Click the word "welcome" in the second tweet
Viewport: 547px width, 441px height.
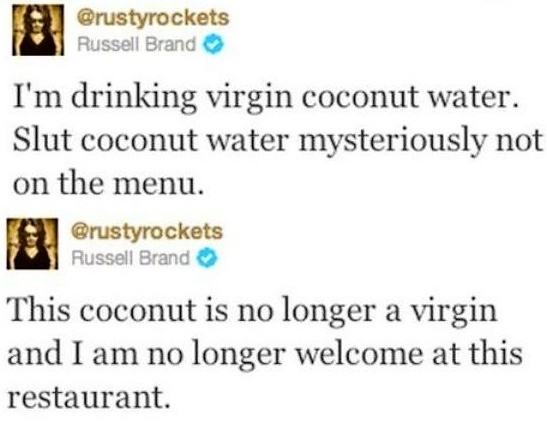click(x=360, y=353)
